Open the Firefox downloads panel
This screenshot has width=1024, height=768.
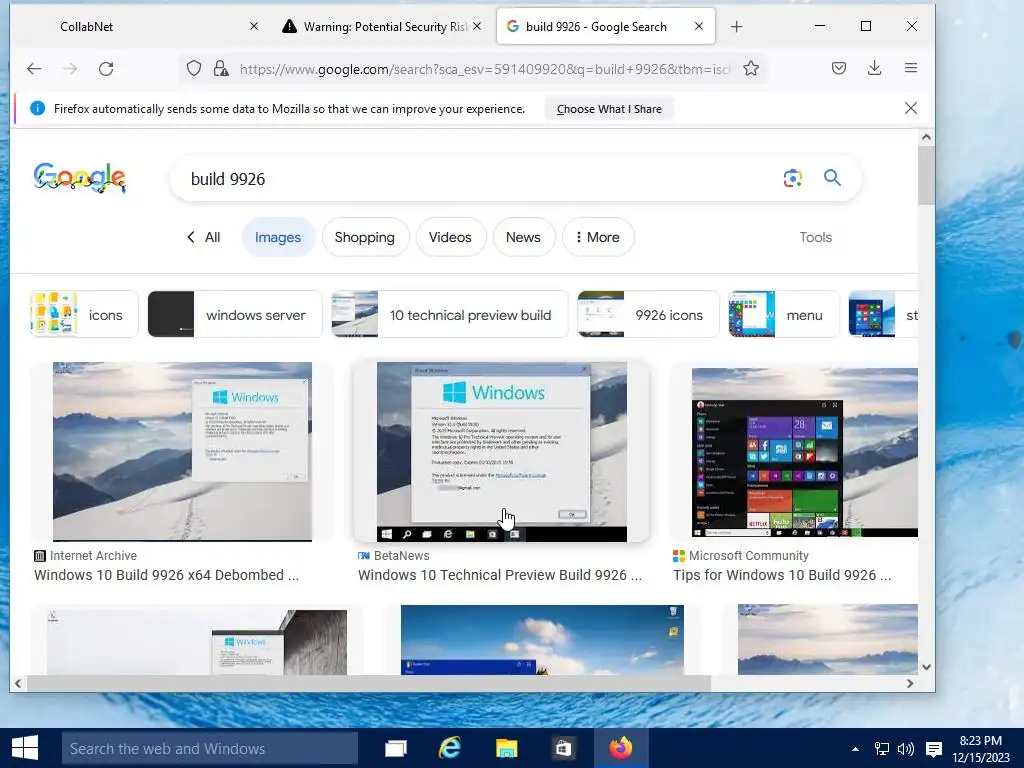tap(874, 68)
